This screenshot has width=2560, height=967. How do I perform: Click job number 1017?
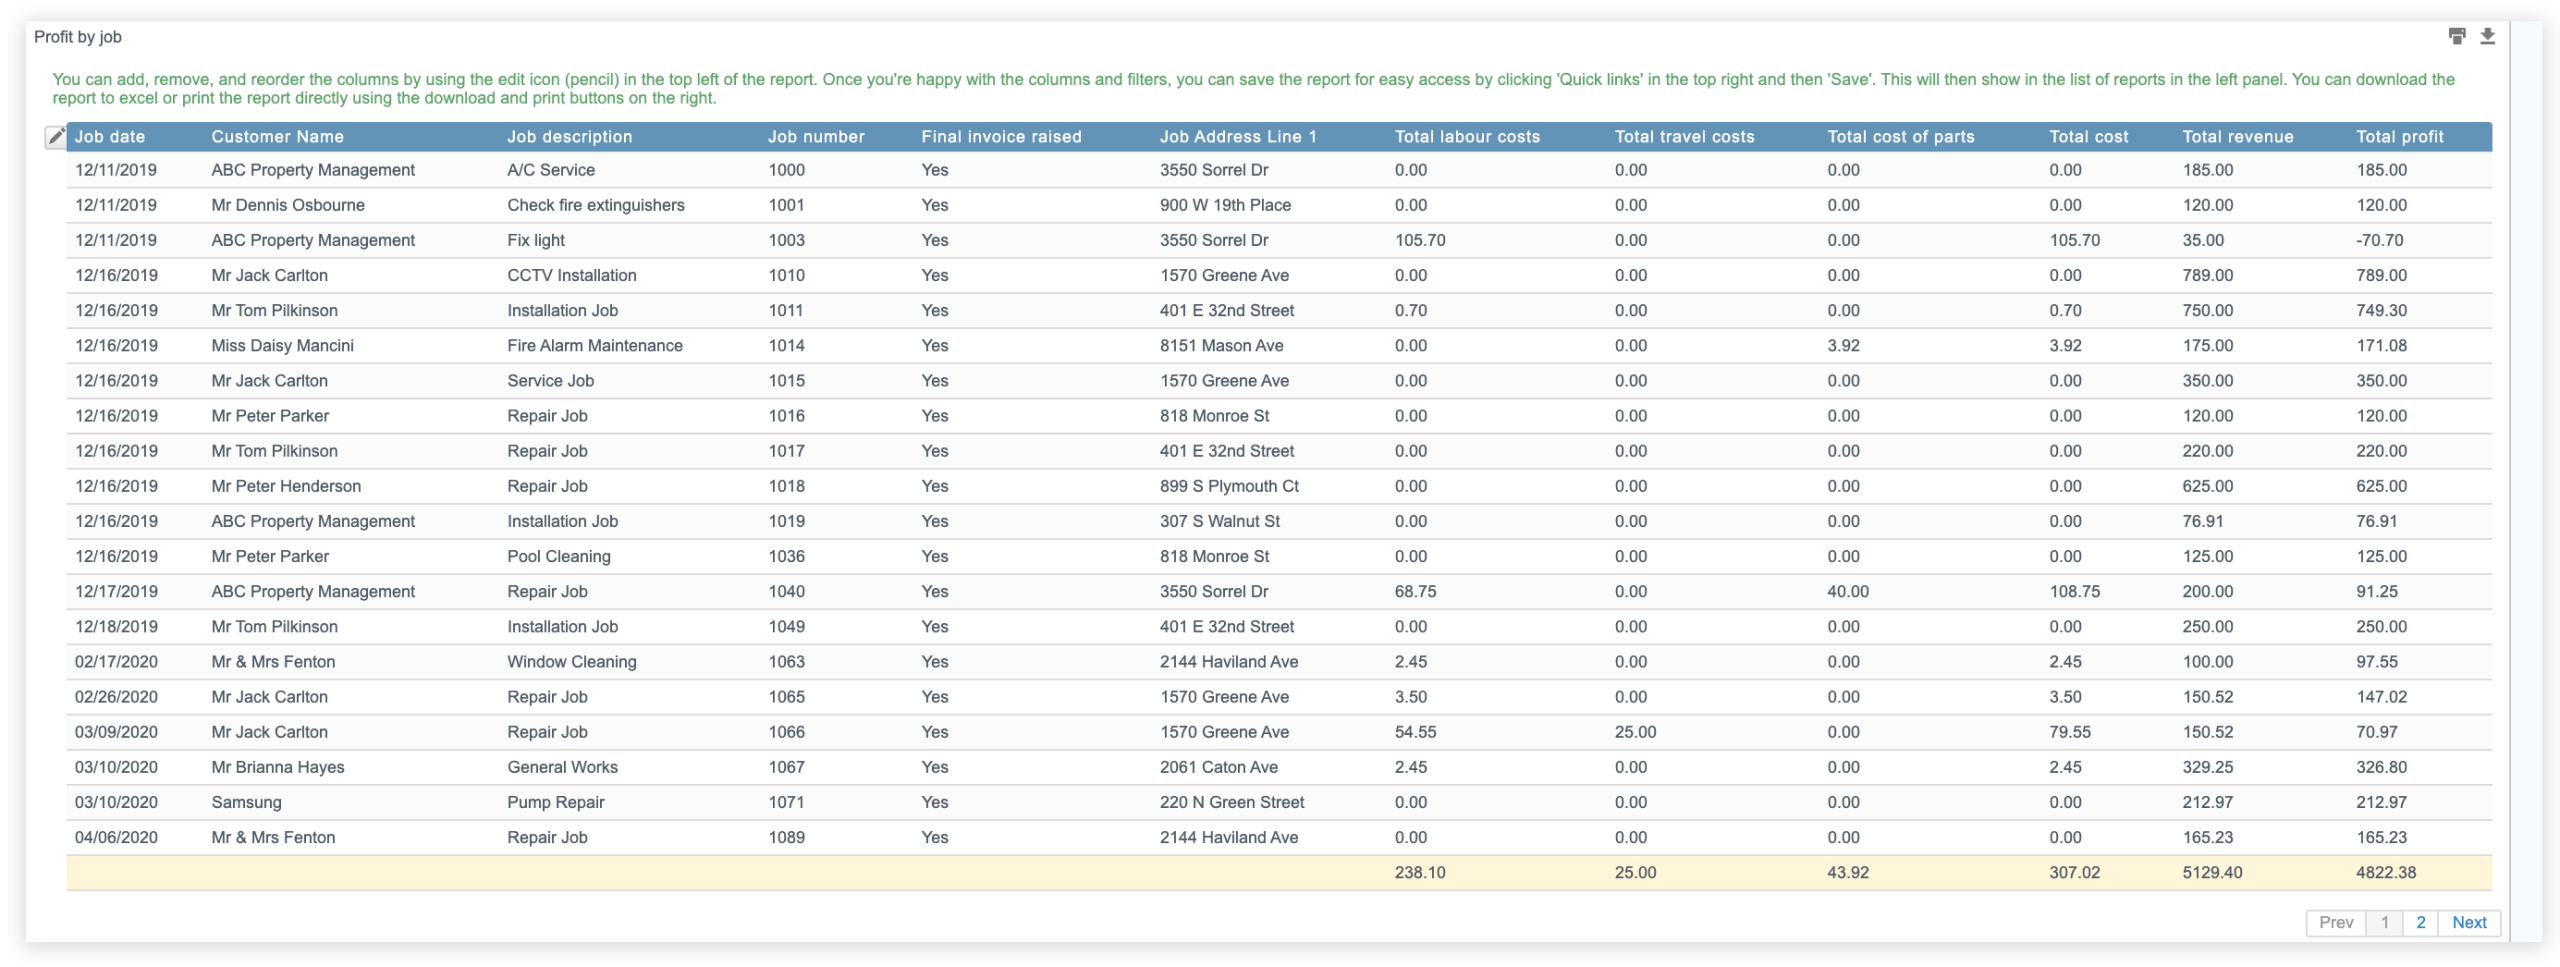coord(786,450)
